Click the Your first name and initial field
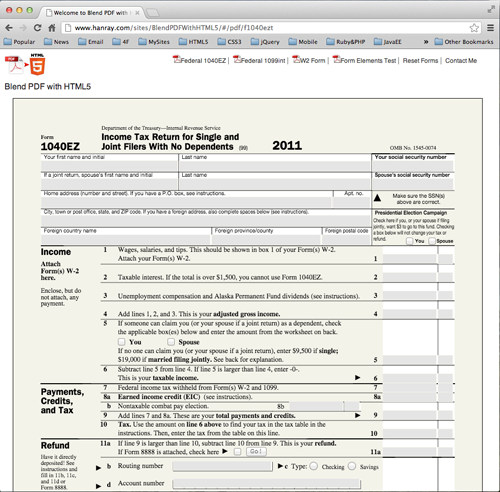 (109, 166)
